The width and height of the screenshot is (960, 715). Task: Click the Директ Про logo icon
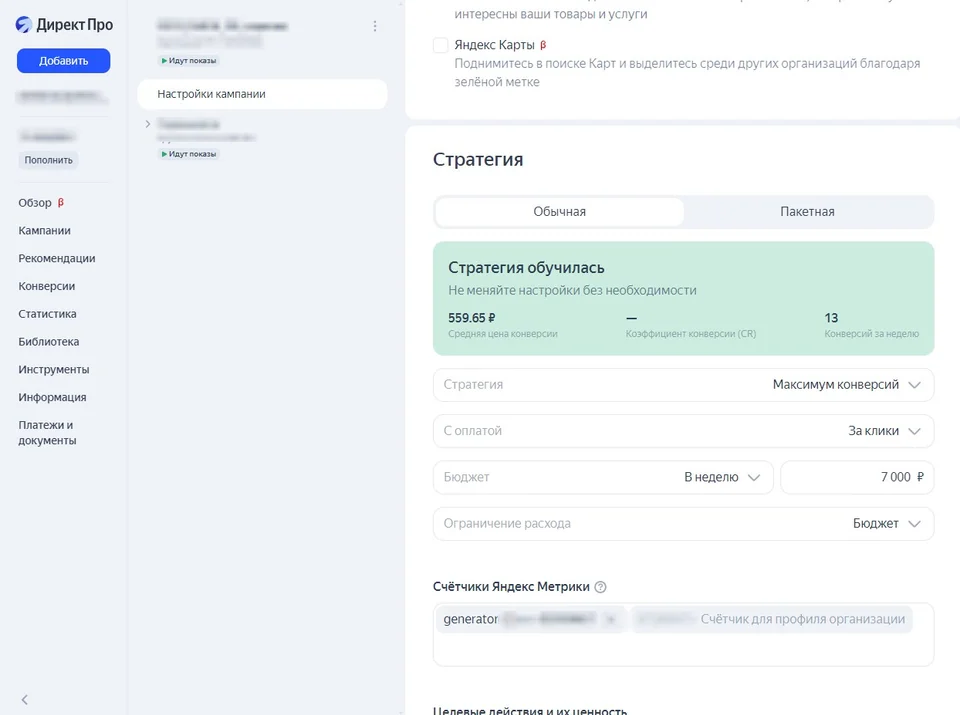tap(23, 24)
